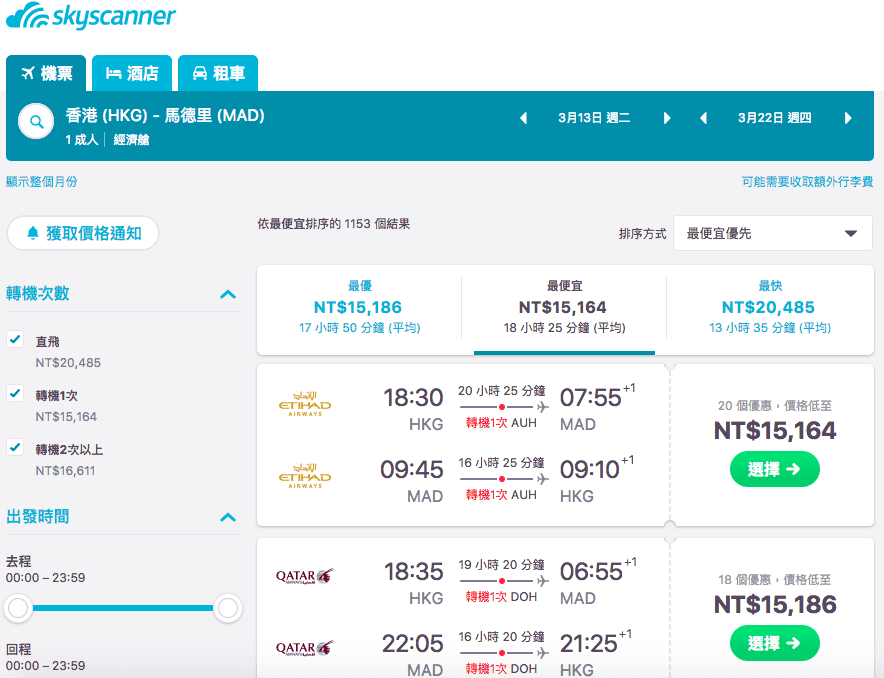Uncheck the 轉機1次 one-stop checkbox
The height and width of the screenshot is (678, 884).
[15, 393]
